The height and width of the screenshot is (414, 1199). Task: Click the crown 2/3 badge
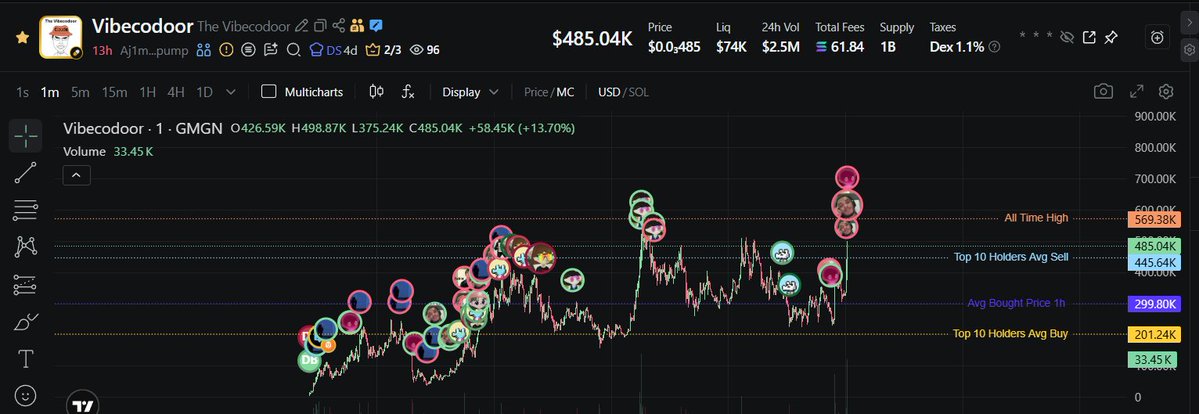[384, 50]
